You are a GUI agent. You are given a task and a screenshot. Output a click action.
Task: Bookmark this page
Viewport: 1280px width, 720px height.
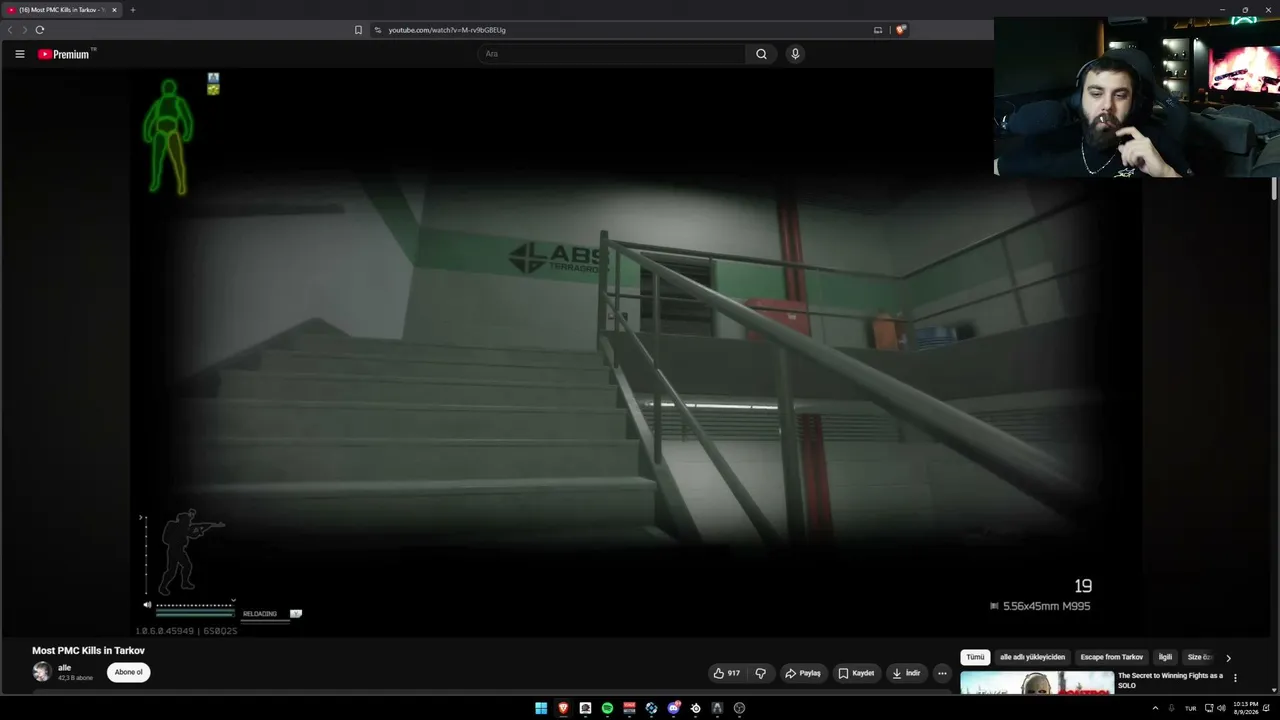tap(358, 30)
